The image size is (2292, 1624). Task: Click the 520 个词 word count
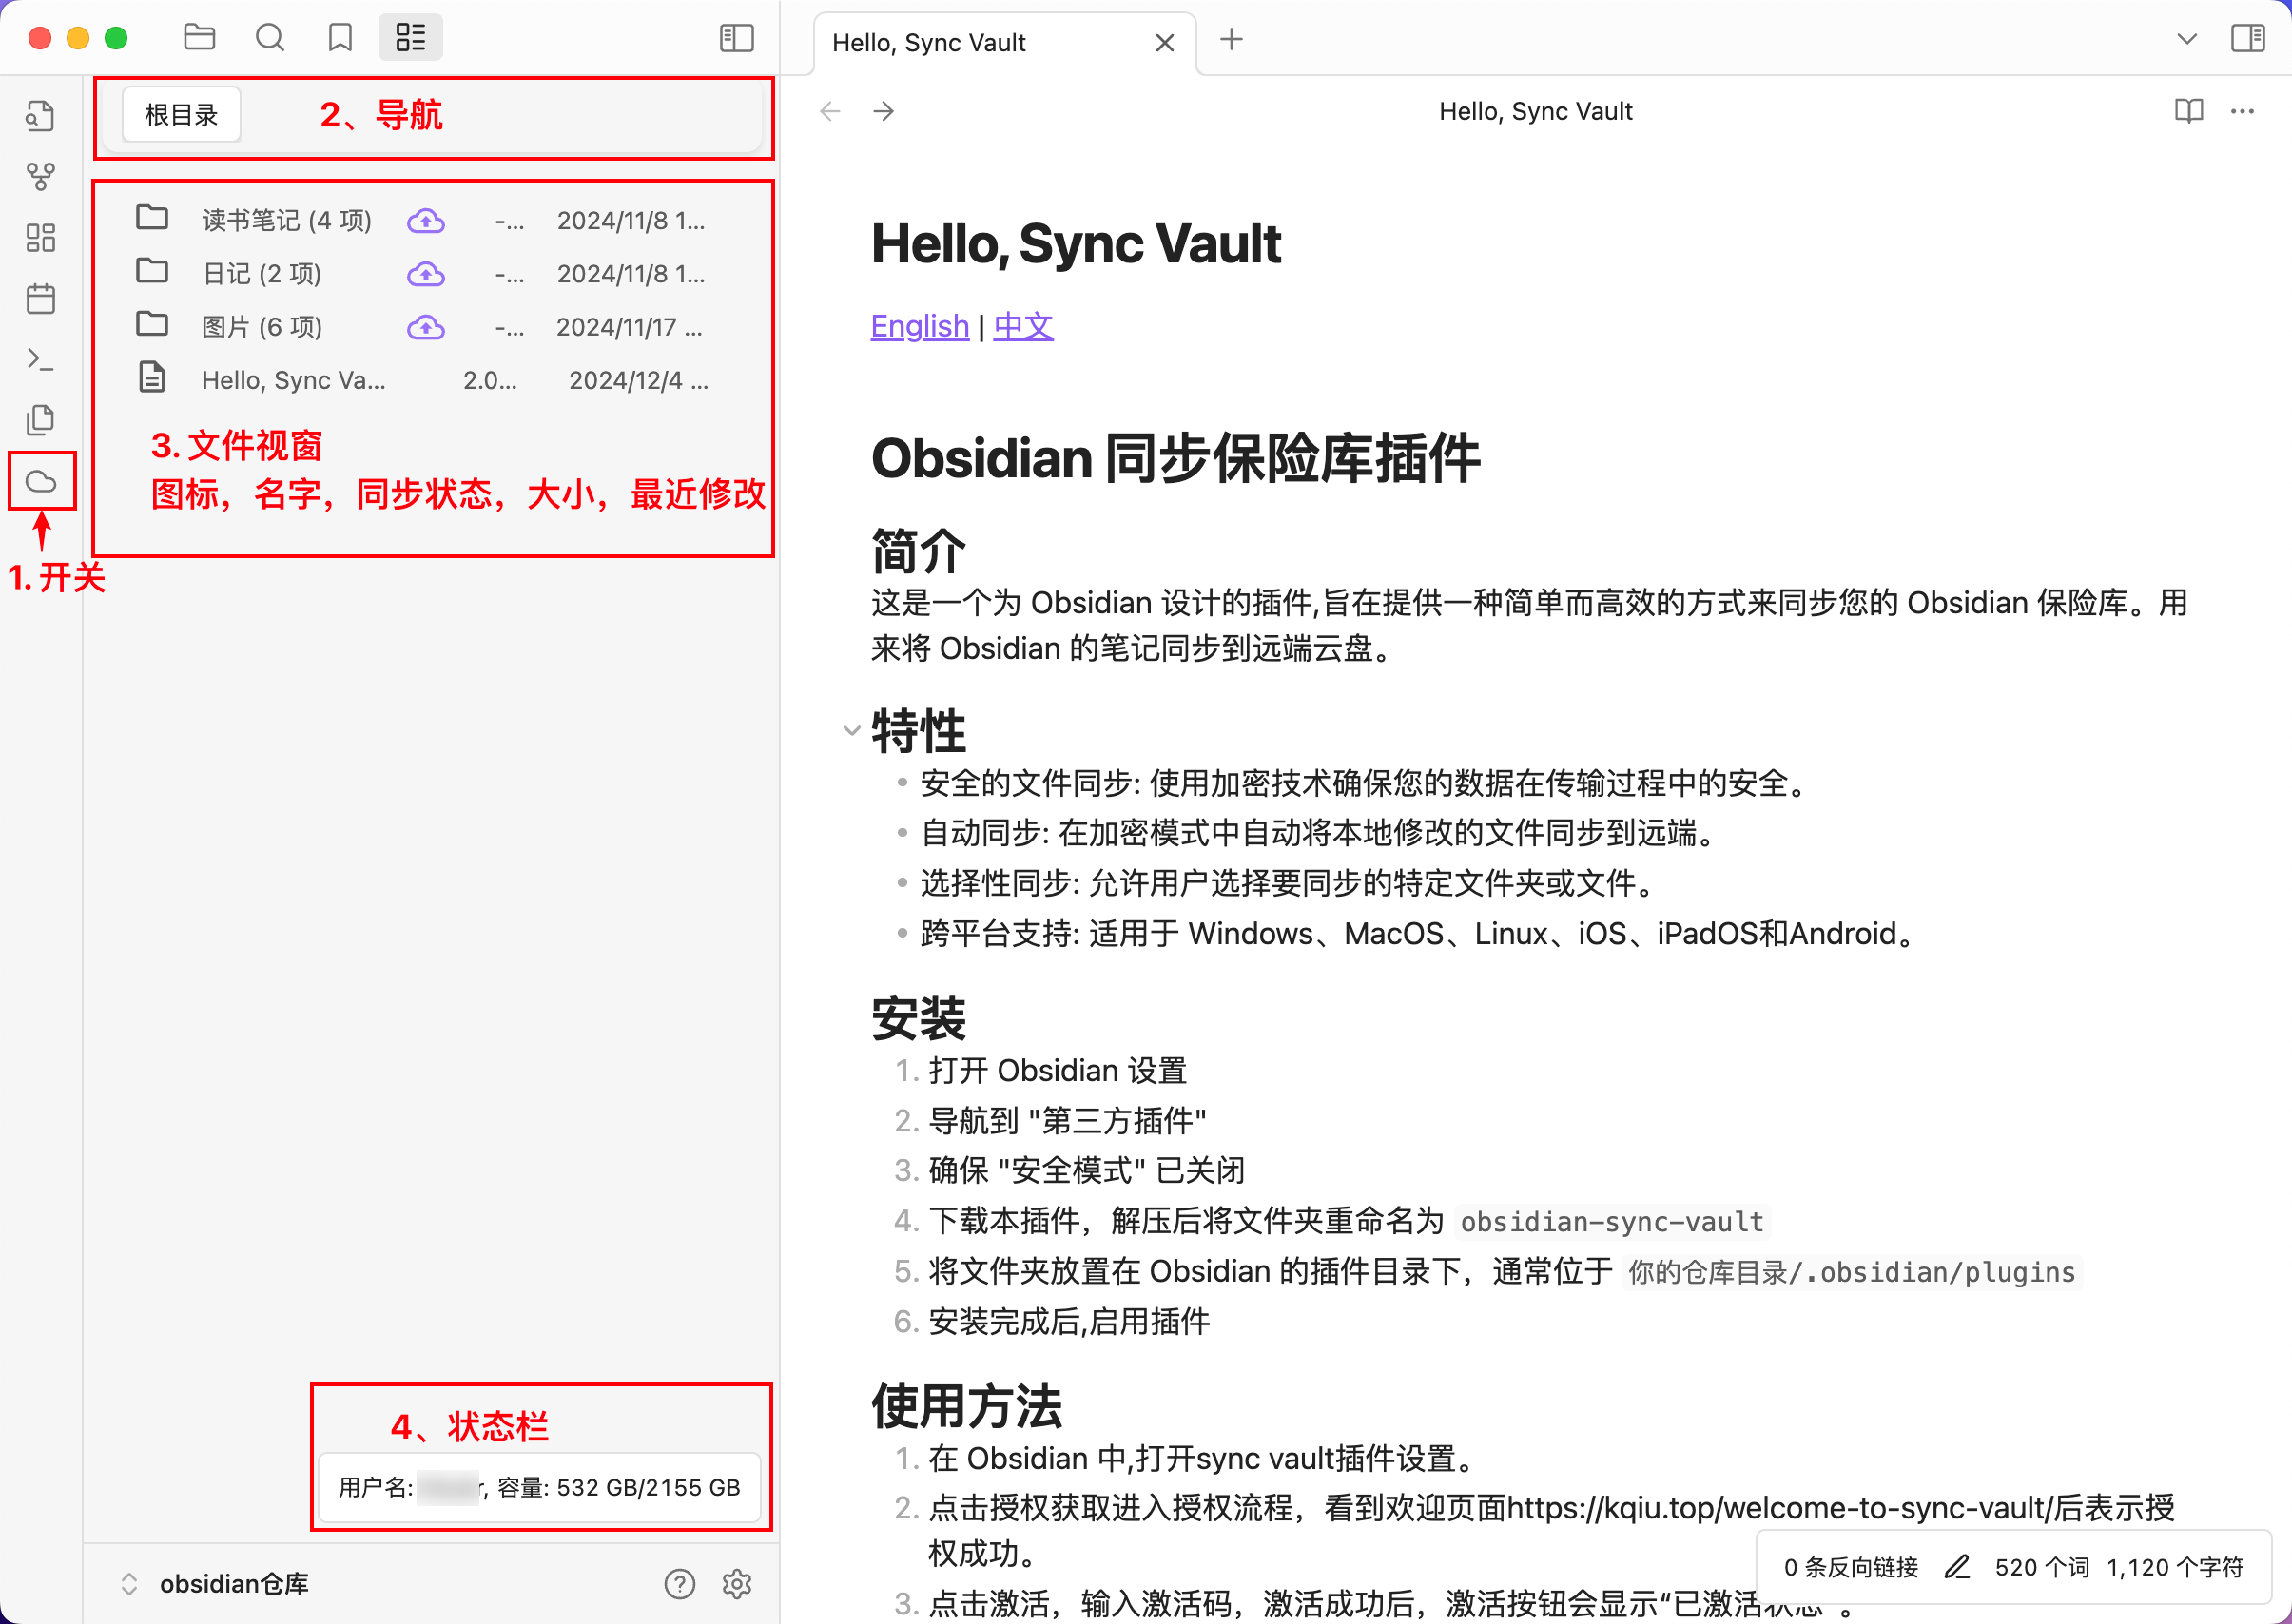pyautogui.click(x=2042, y=1567)
